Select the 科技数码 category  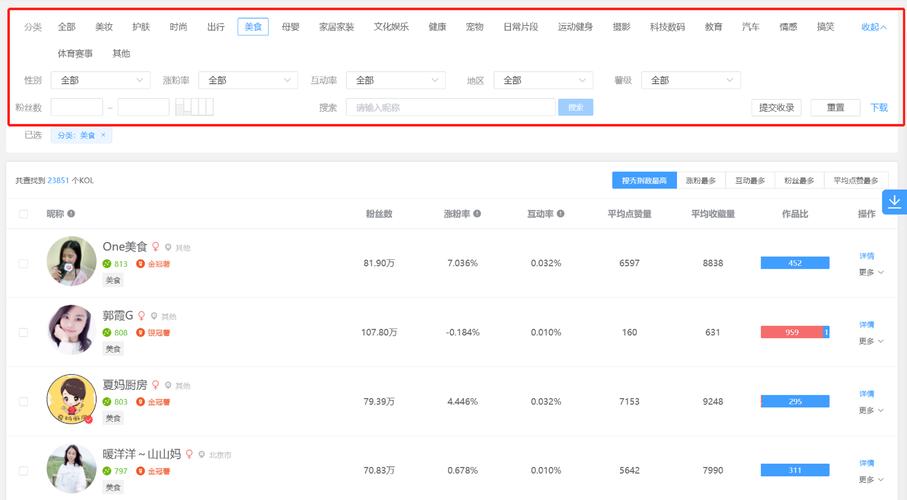667,27
